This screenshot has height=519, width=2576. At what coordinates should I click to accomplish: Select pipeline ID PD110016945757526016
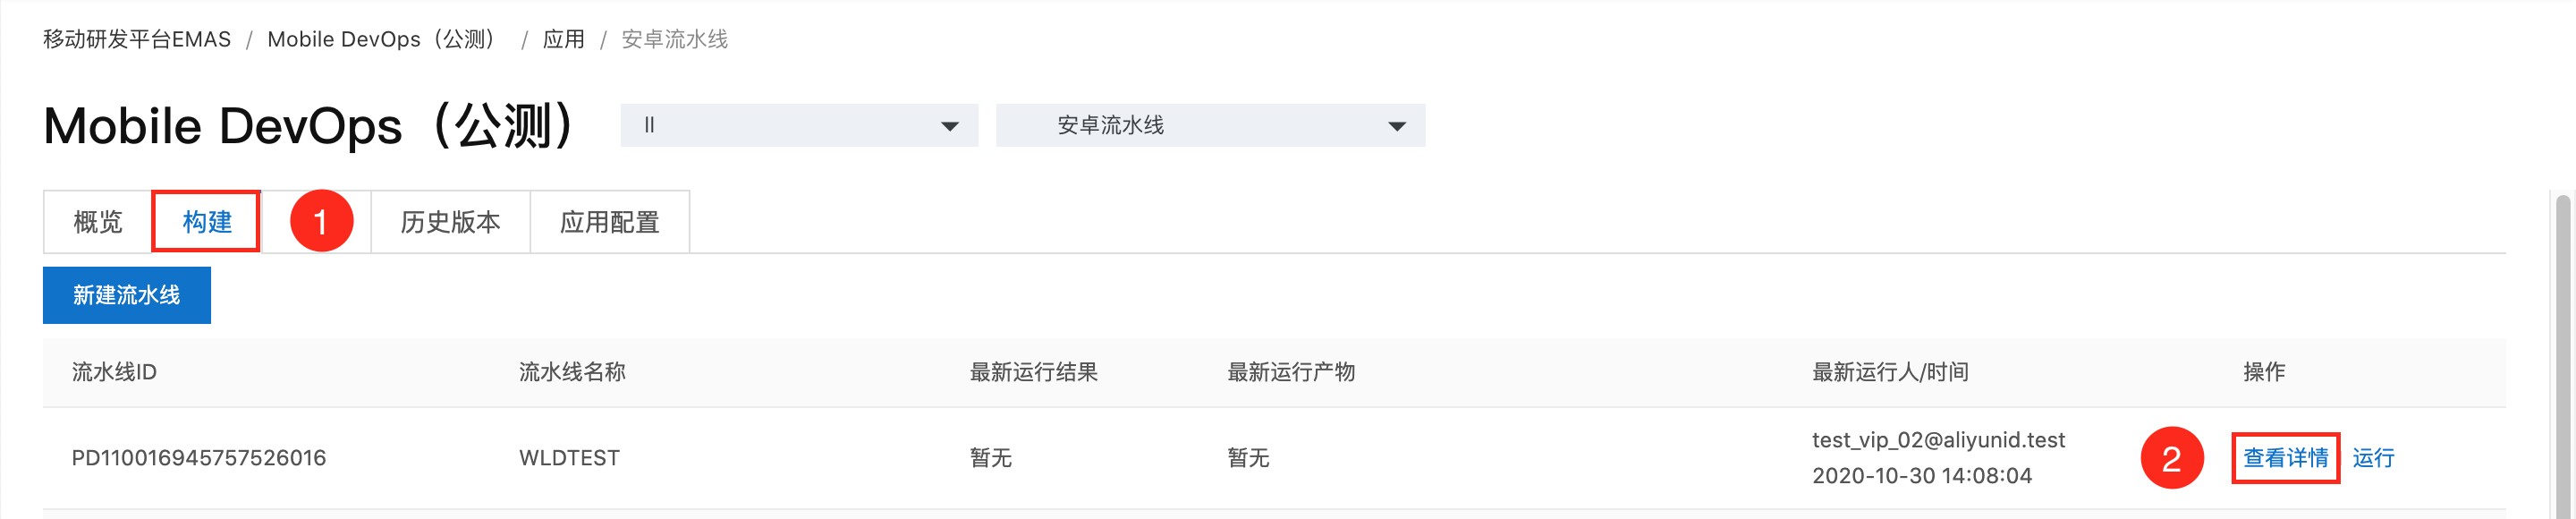(199, 458)
